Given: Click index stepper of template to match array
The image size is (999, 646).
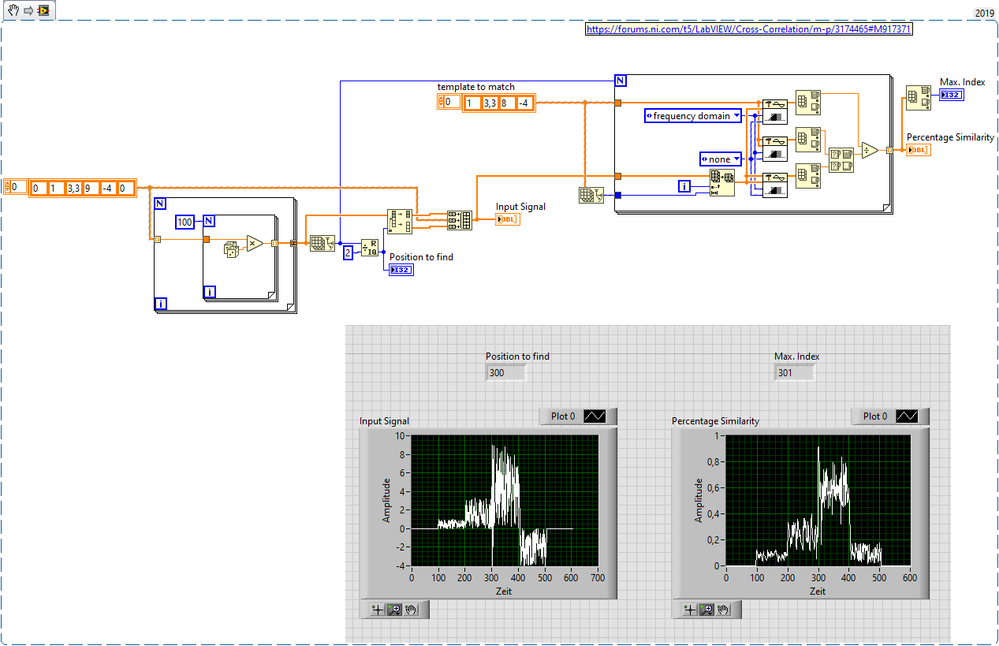Looking at the screenshot, I should point(441,102).
